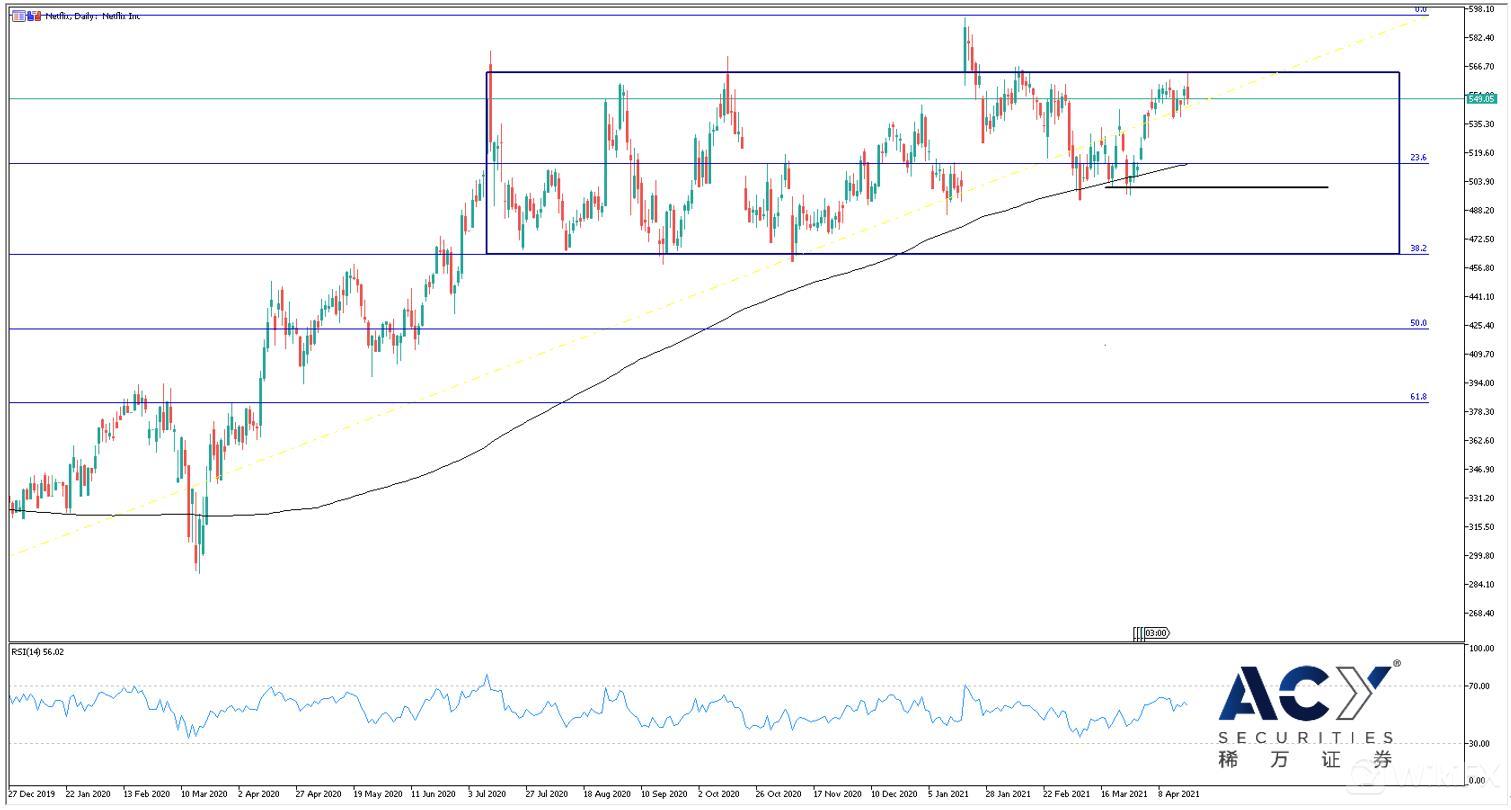Click the green 549.05 current price tag
1511x810 pixels.
coord(1480,98)
